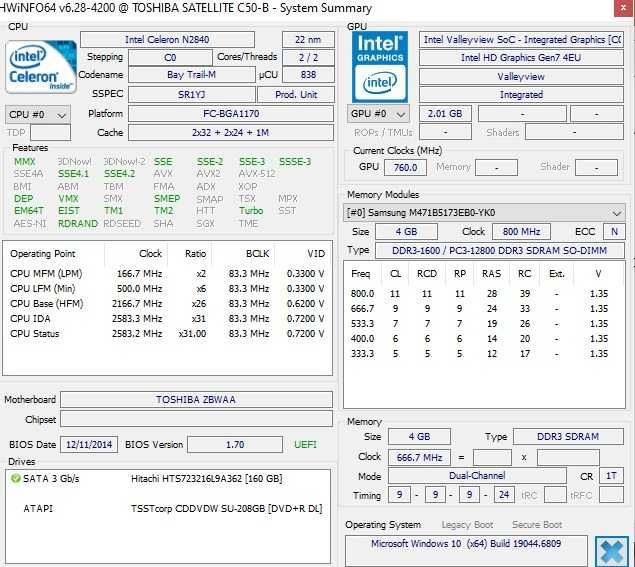This screenshot has width=635, height=567.
Task: Click the 2 / 2 cores/threads value
Action: click(308, 58)
